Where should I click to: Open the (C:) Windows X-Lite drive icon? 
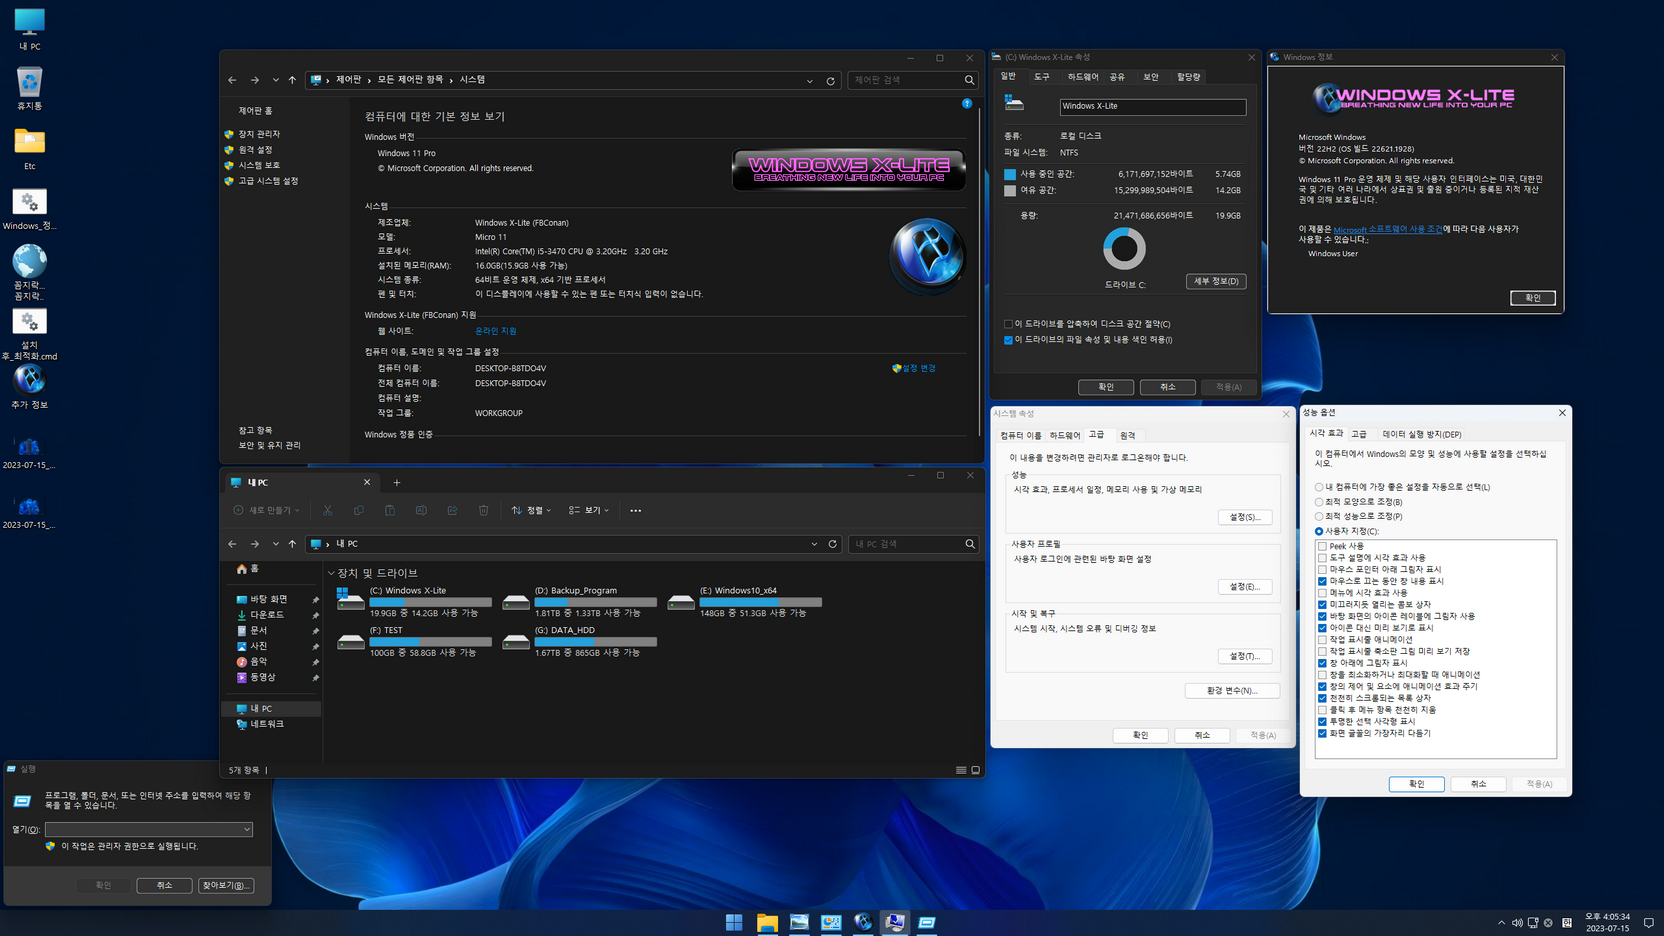(x=350, y=598)
